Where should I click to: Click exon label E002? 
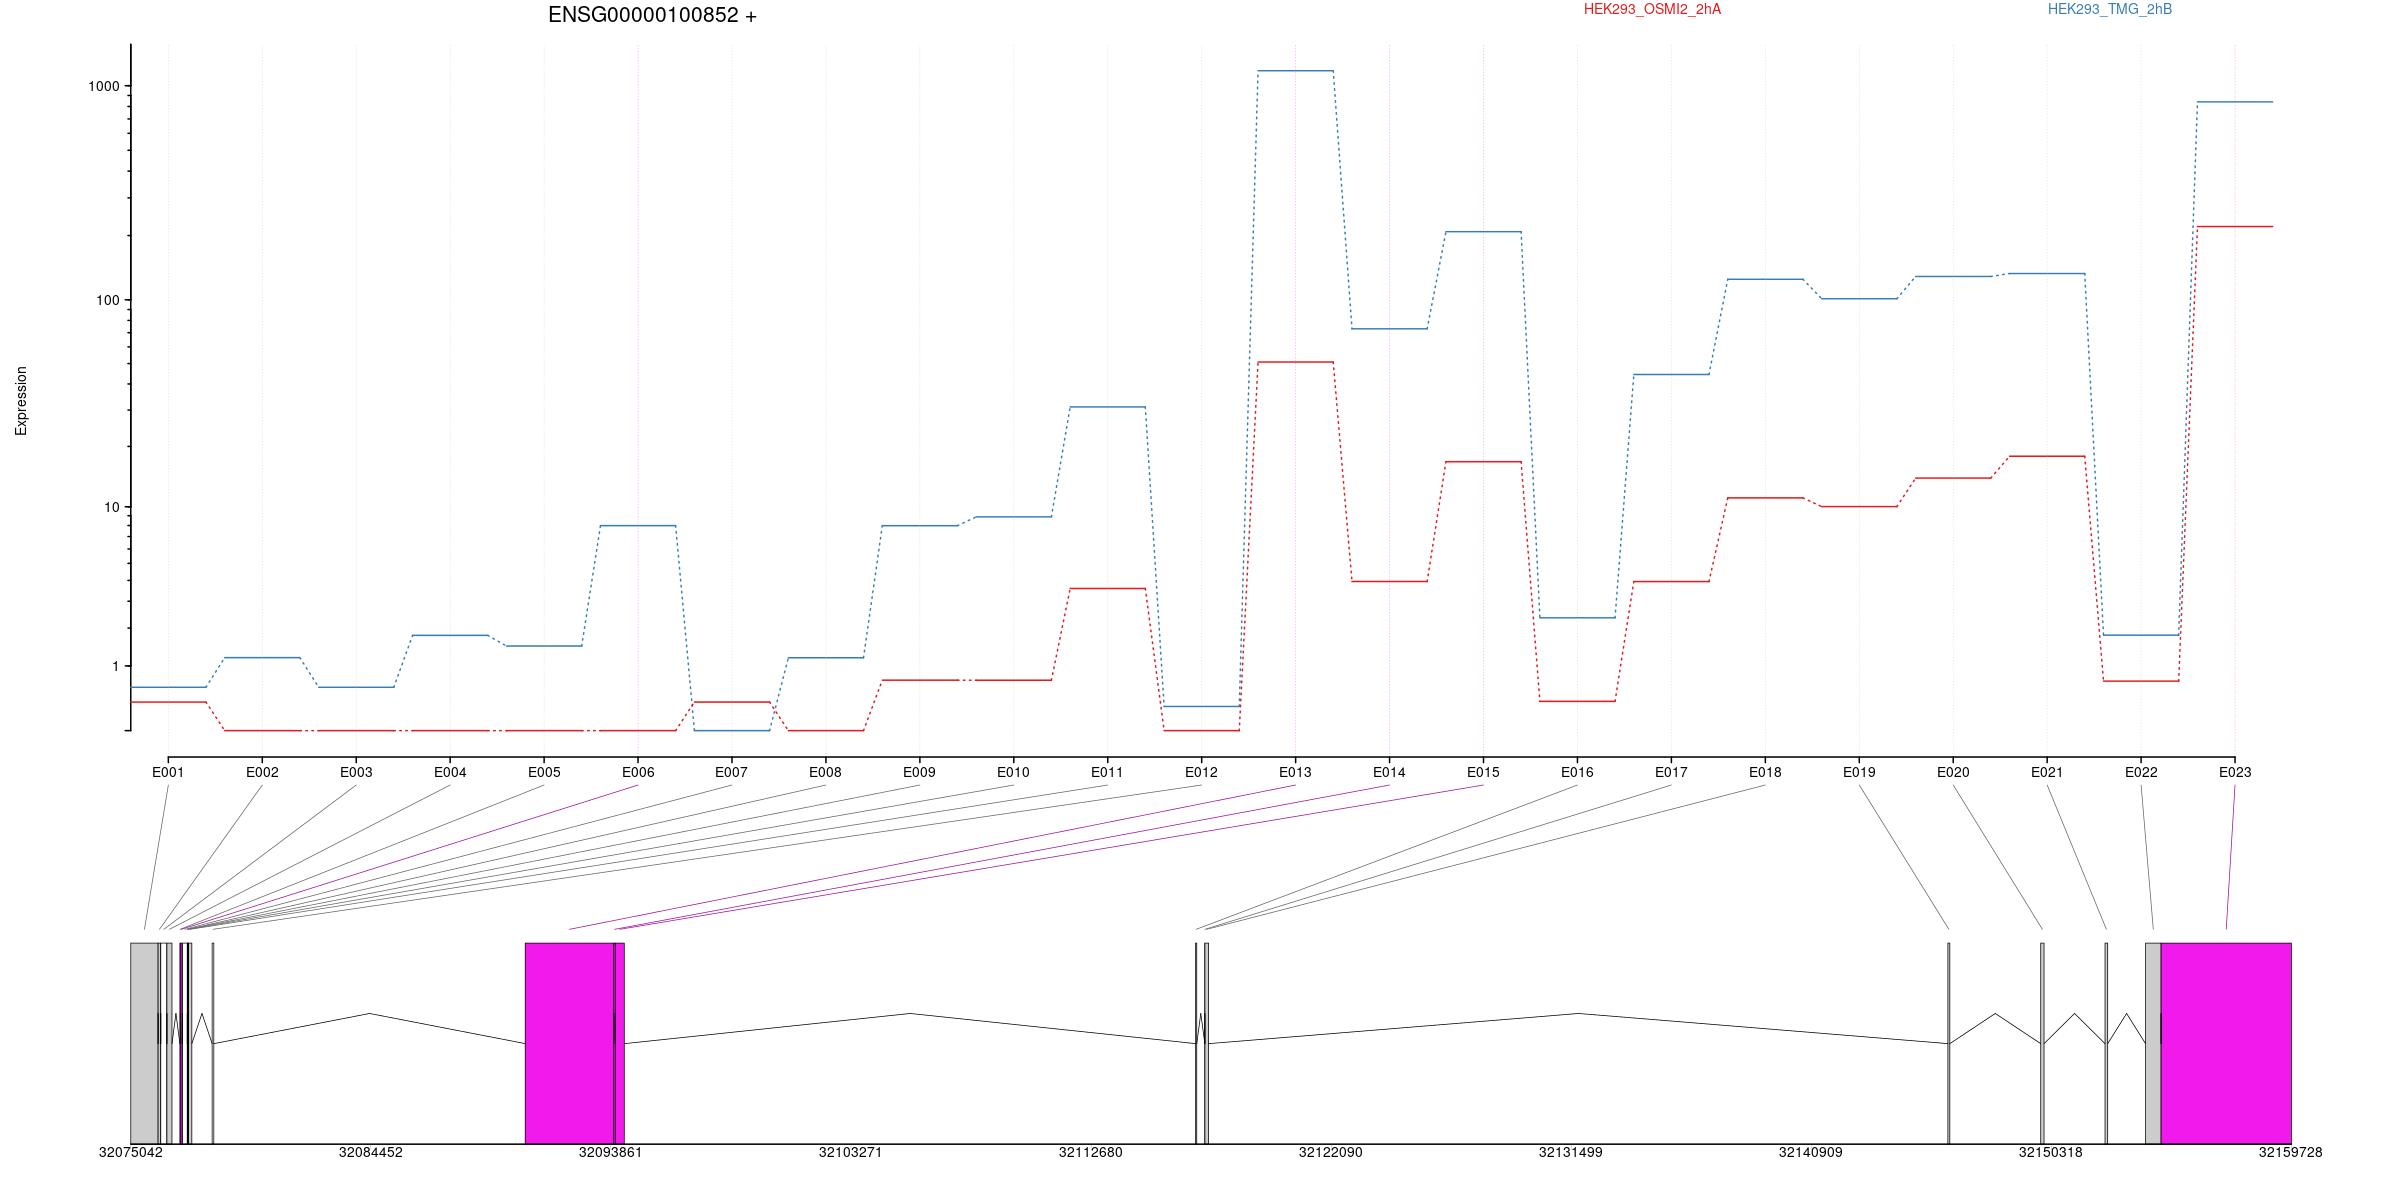click(262, 772)
